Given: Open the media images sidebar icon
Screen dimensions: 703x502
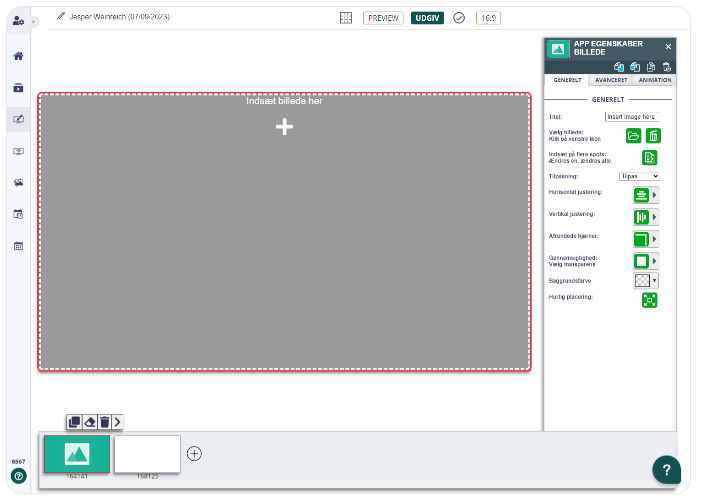Looking at the screenshot, I should pyautogui.click(x=18, y=182).
